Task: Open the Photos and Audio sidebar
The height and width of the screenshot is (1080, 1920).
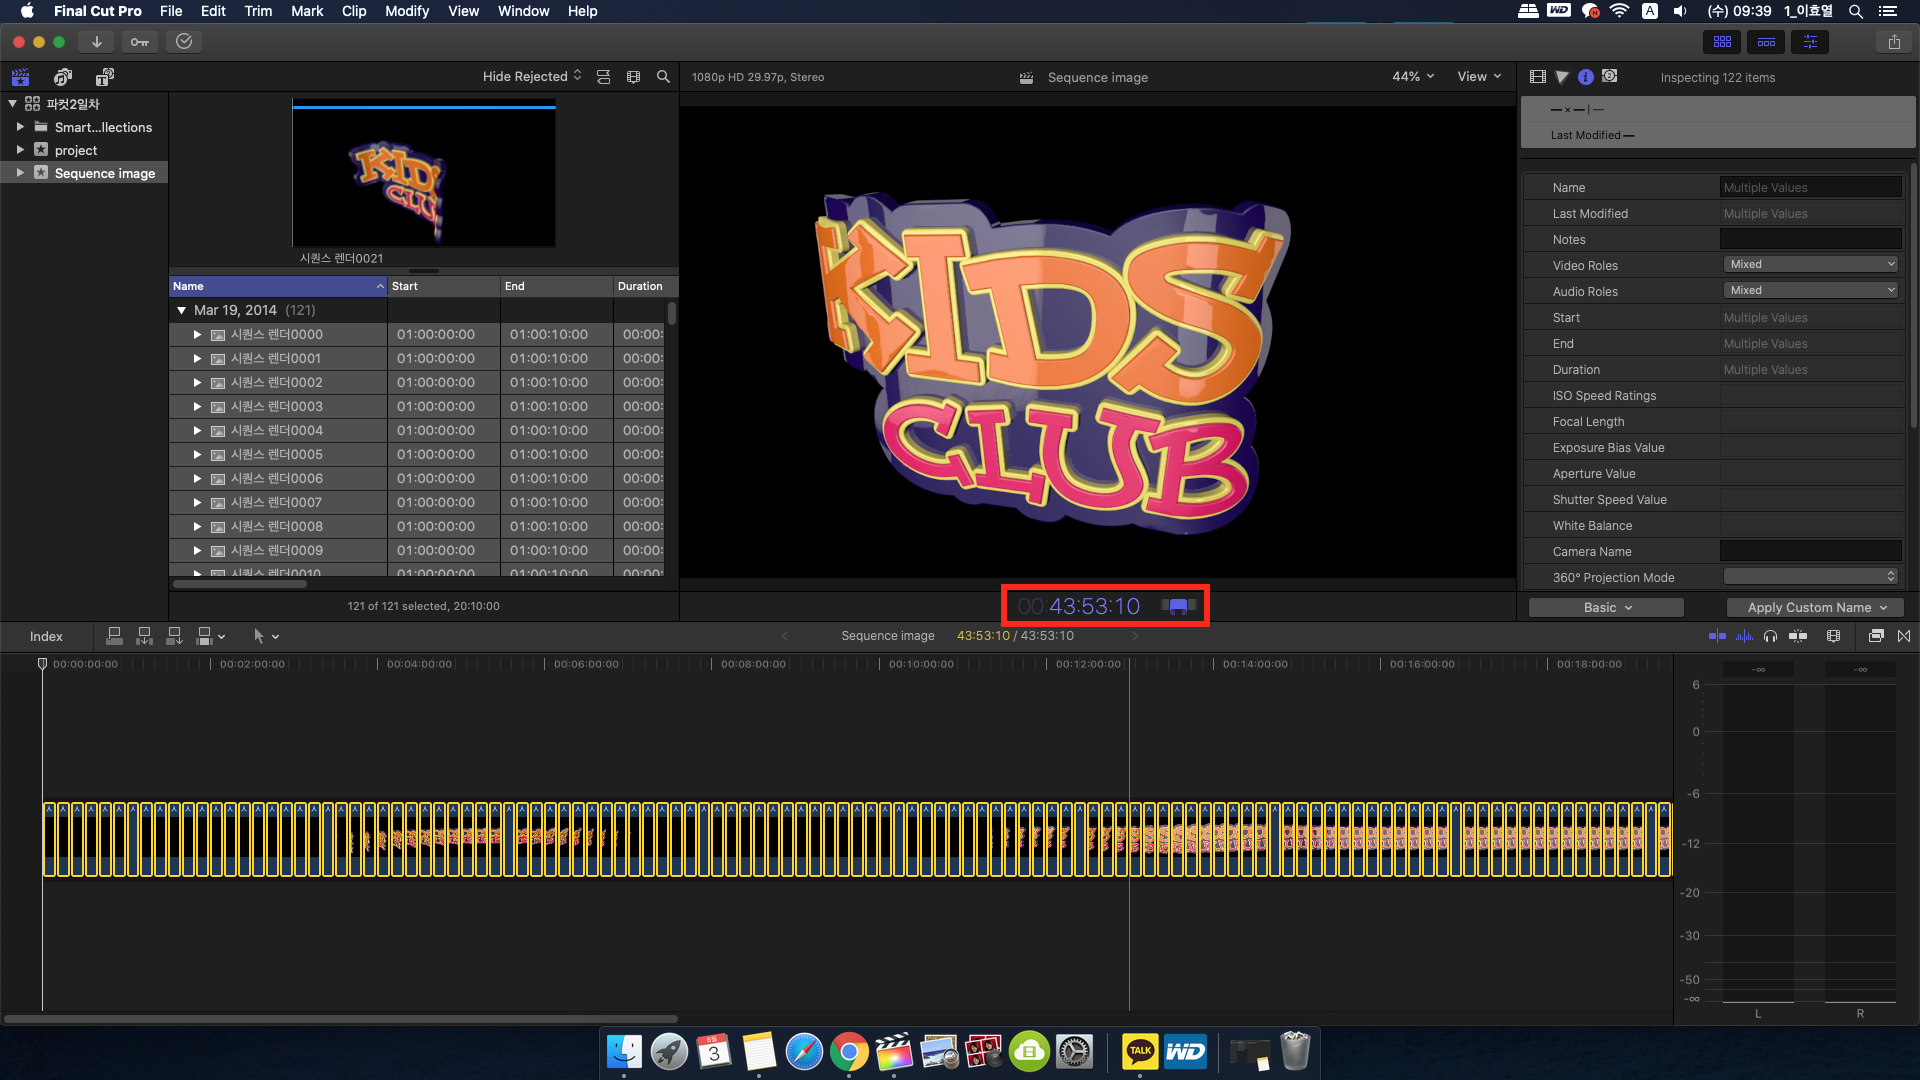Action: [63, 77]
